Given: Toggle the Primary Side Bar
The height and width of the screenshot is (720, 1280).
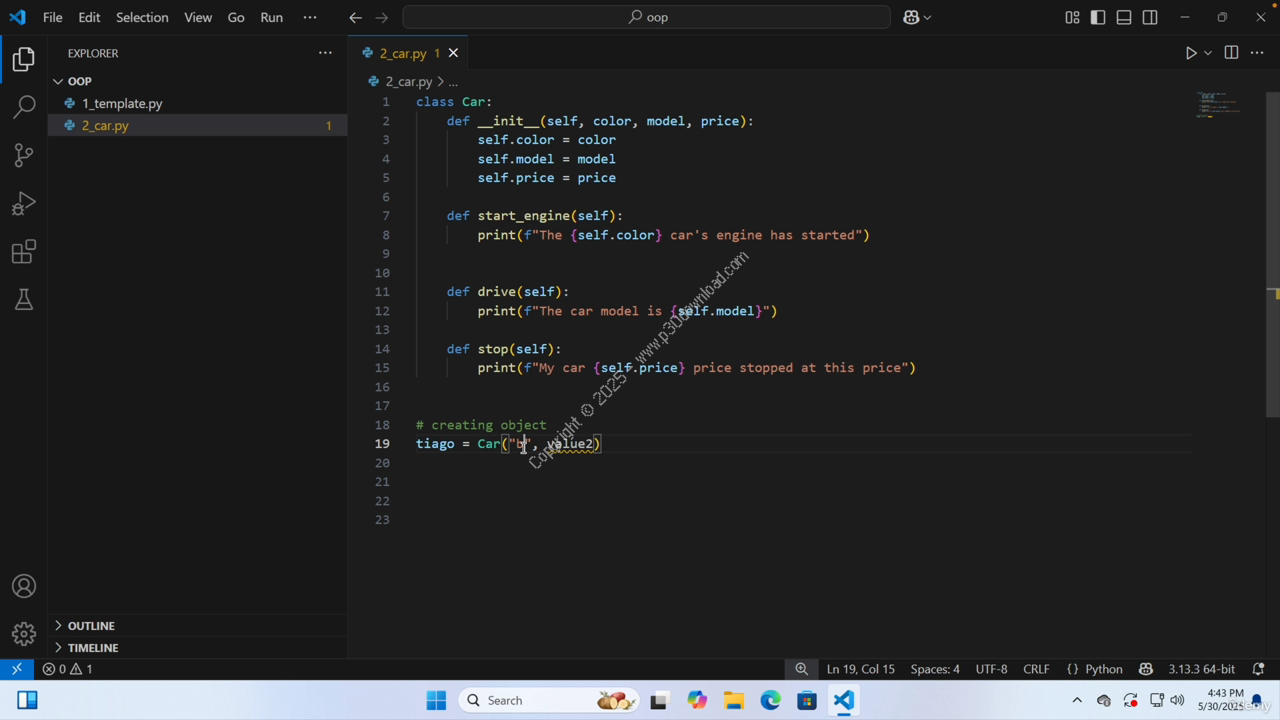Looking at the screenshot, I should point(1098,17).
